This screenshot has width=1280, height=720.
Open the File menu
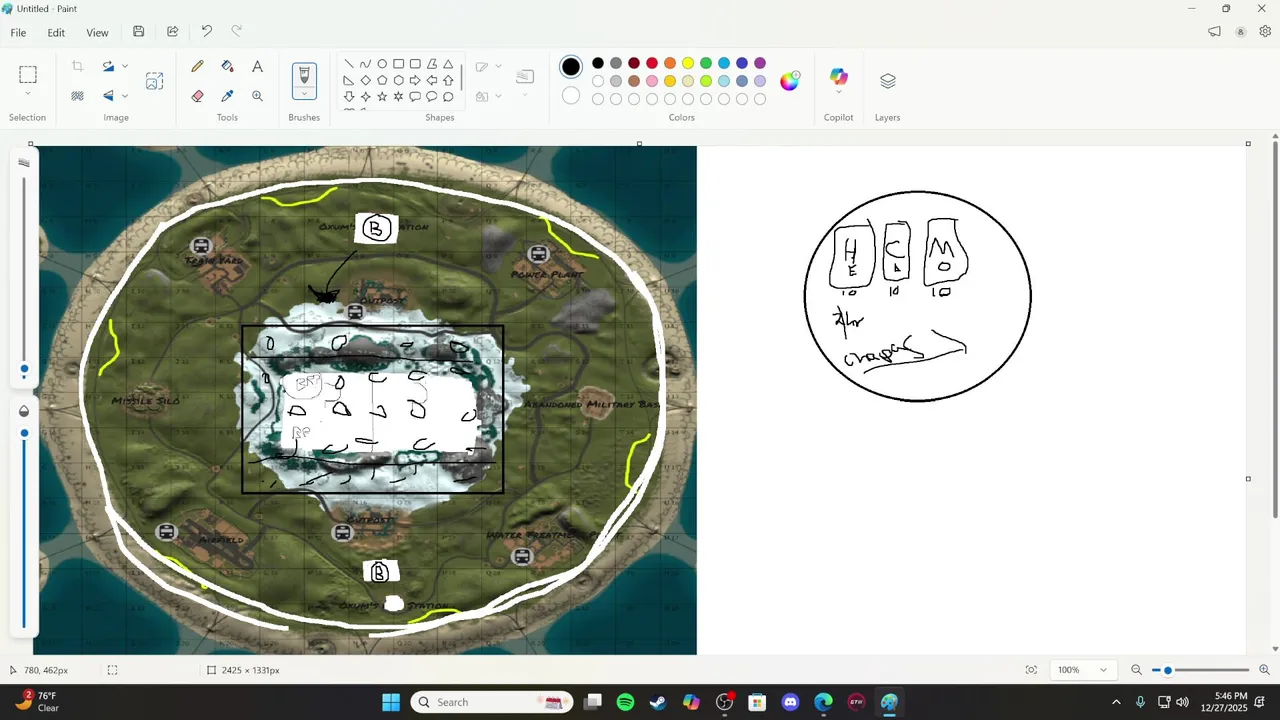18,32
